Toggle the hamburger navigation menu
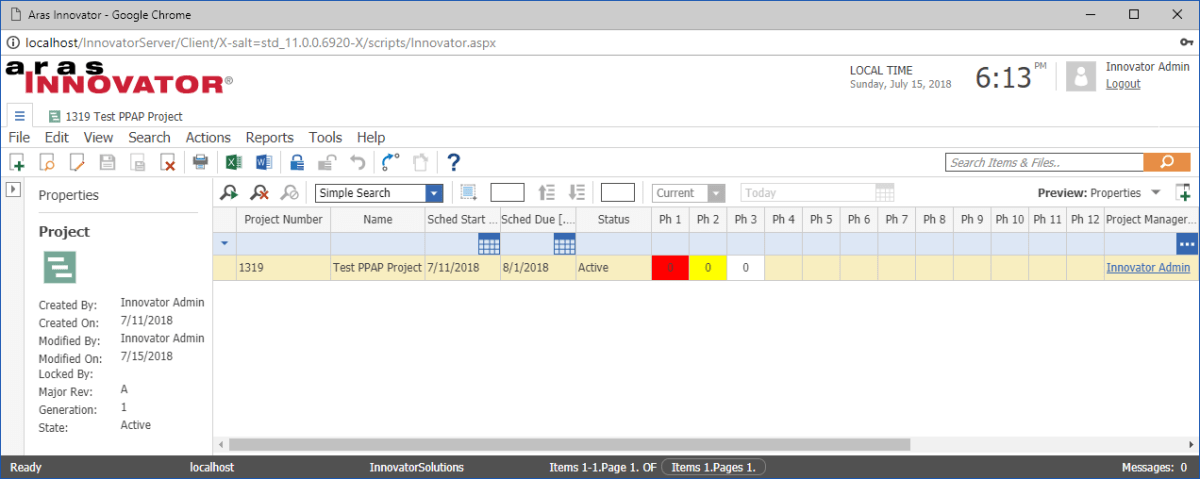The image size is (1200, 479). (19, 115)
